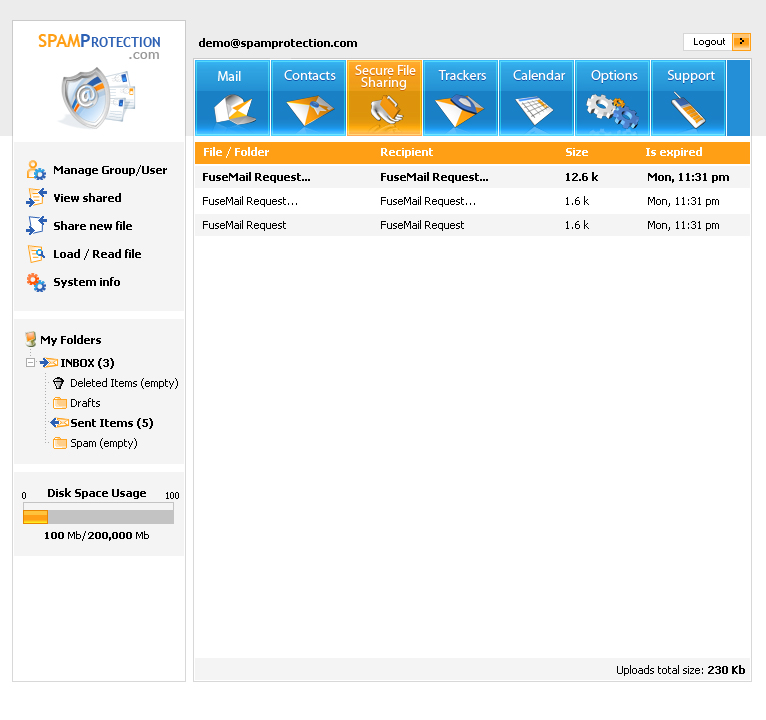Click the Load / Read file icon

36,254
